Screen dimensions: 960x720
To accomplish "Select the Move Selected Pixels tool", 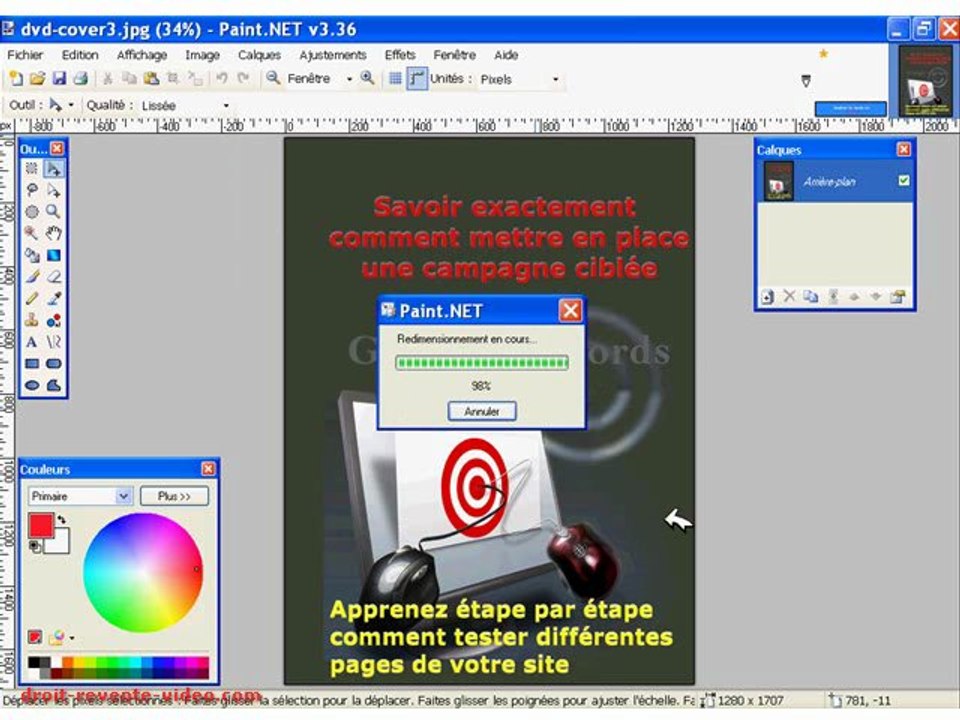I will point(54,168).
